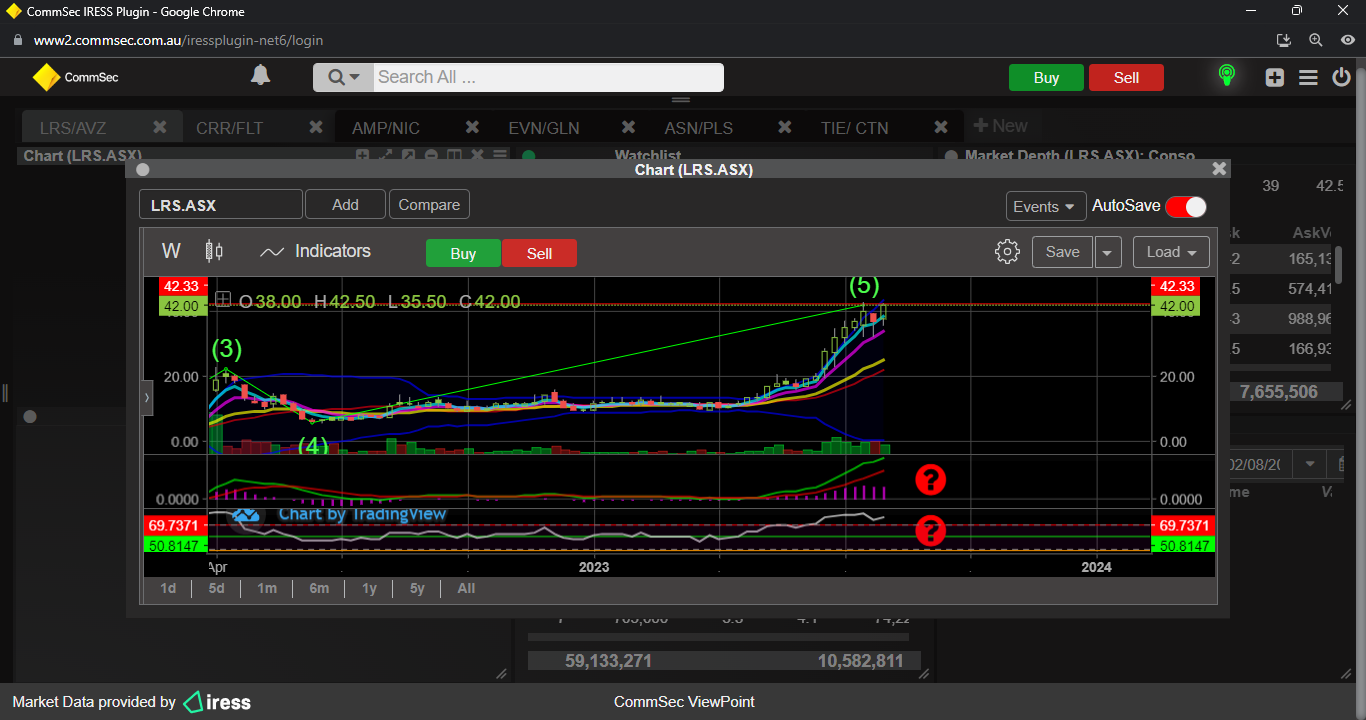Open the search type dropdown
Screen dimensions: 1366x720
tap(343, 77)
